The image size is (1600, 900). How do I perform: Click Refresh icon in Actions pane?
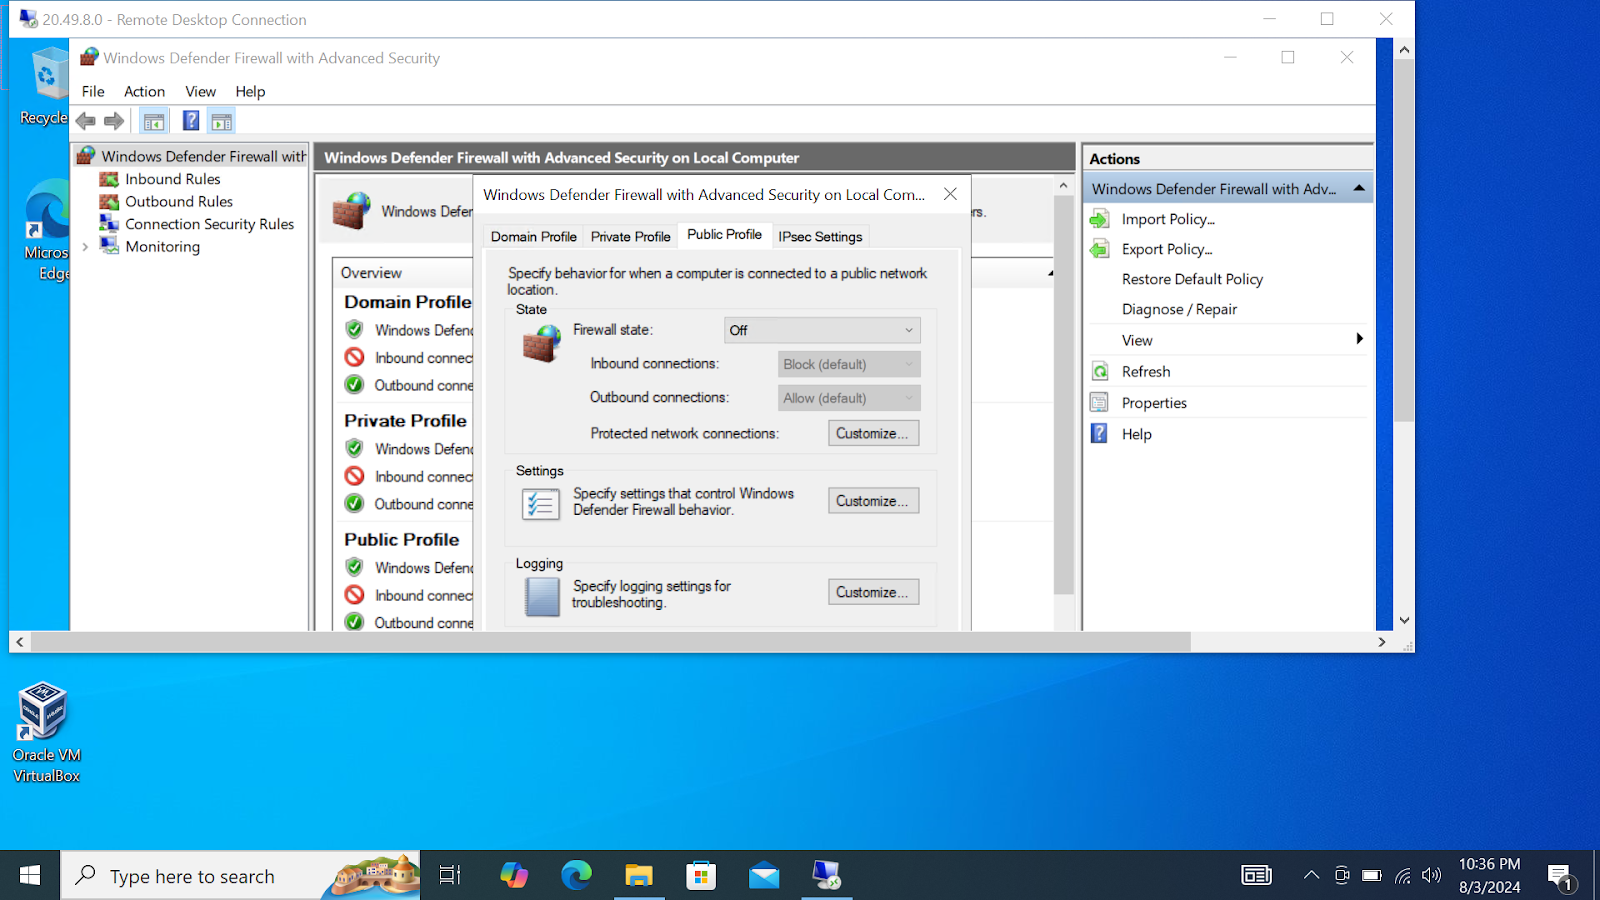pos(1100,371)
